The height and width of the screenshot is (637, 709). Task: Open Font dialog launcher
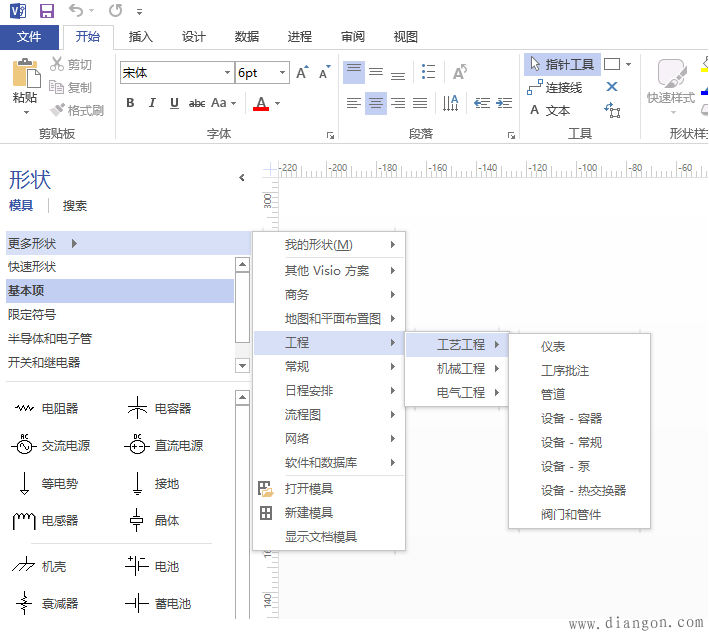click(331, 135)
